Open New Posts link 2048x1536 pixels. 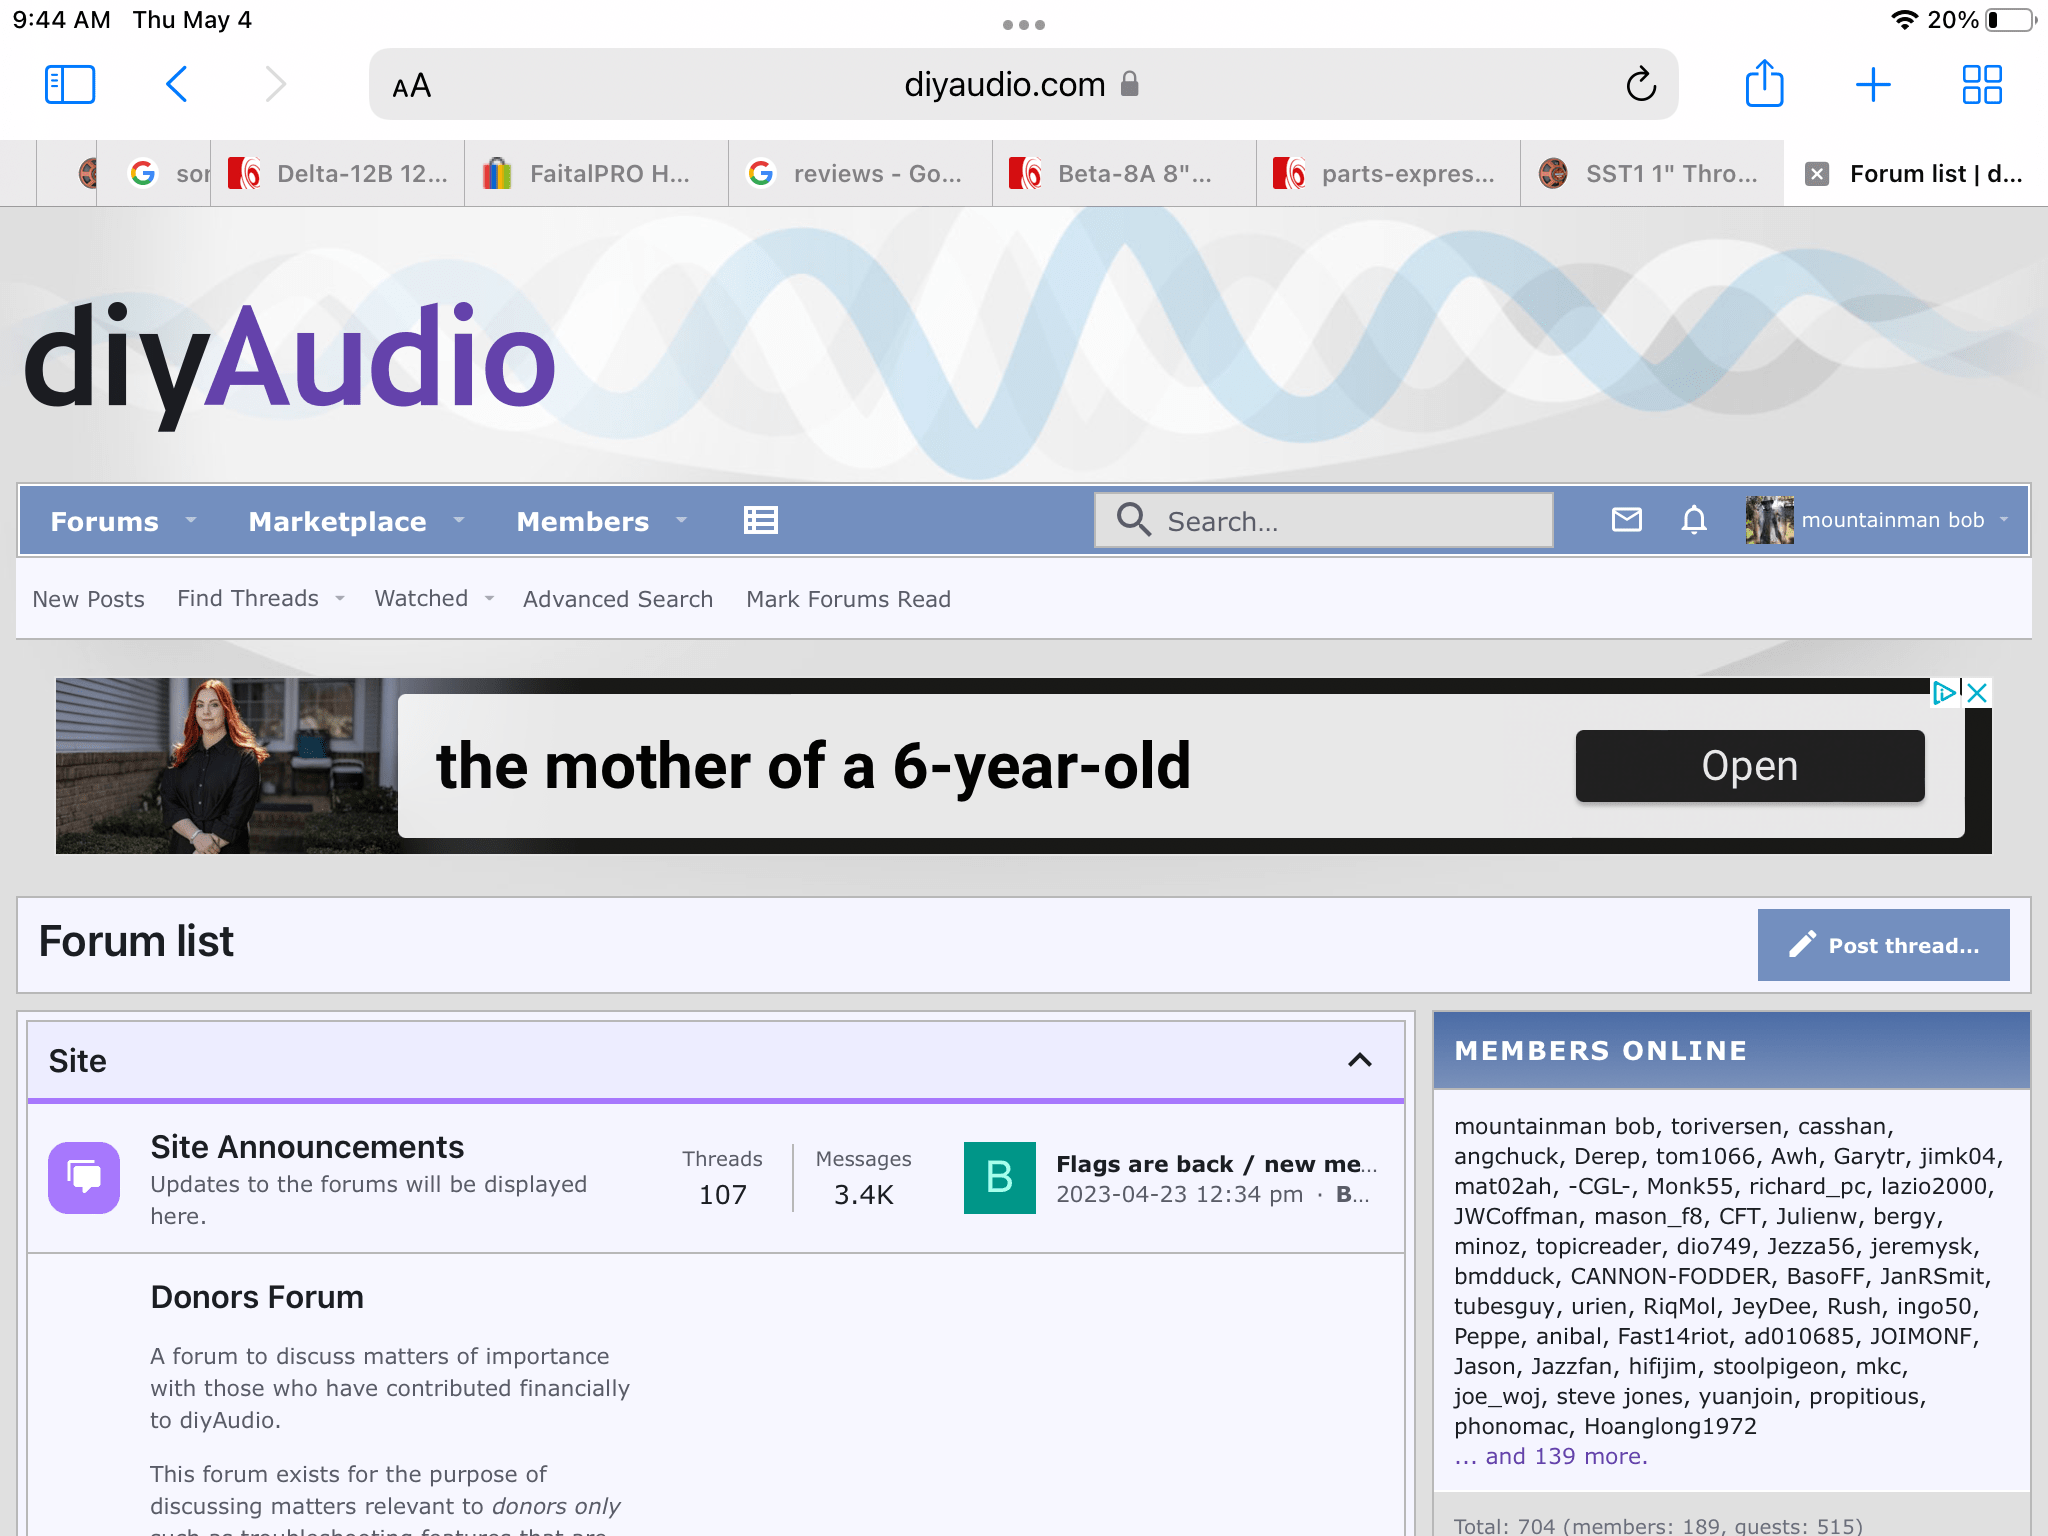pos(88,599)
